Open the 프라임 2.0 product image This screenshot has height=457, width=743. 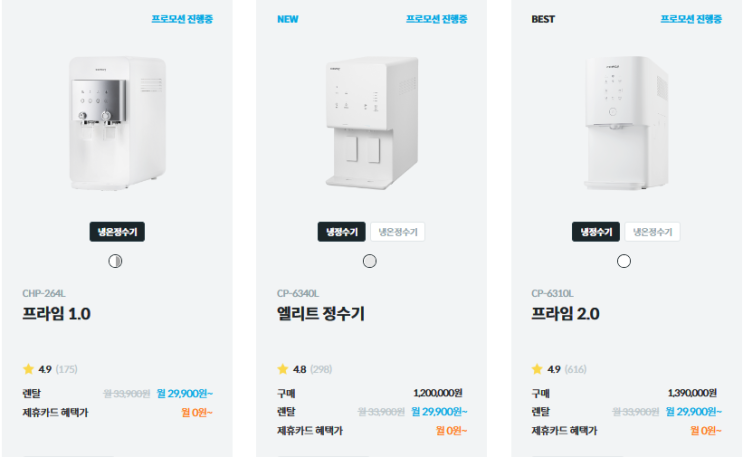625,123
